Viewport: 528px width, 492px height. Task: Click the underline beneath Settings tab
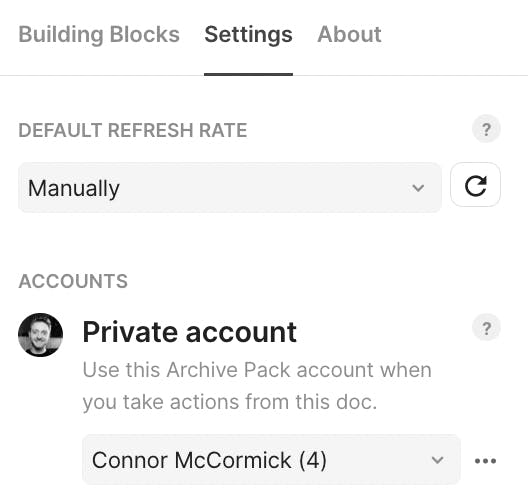248,74
